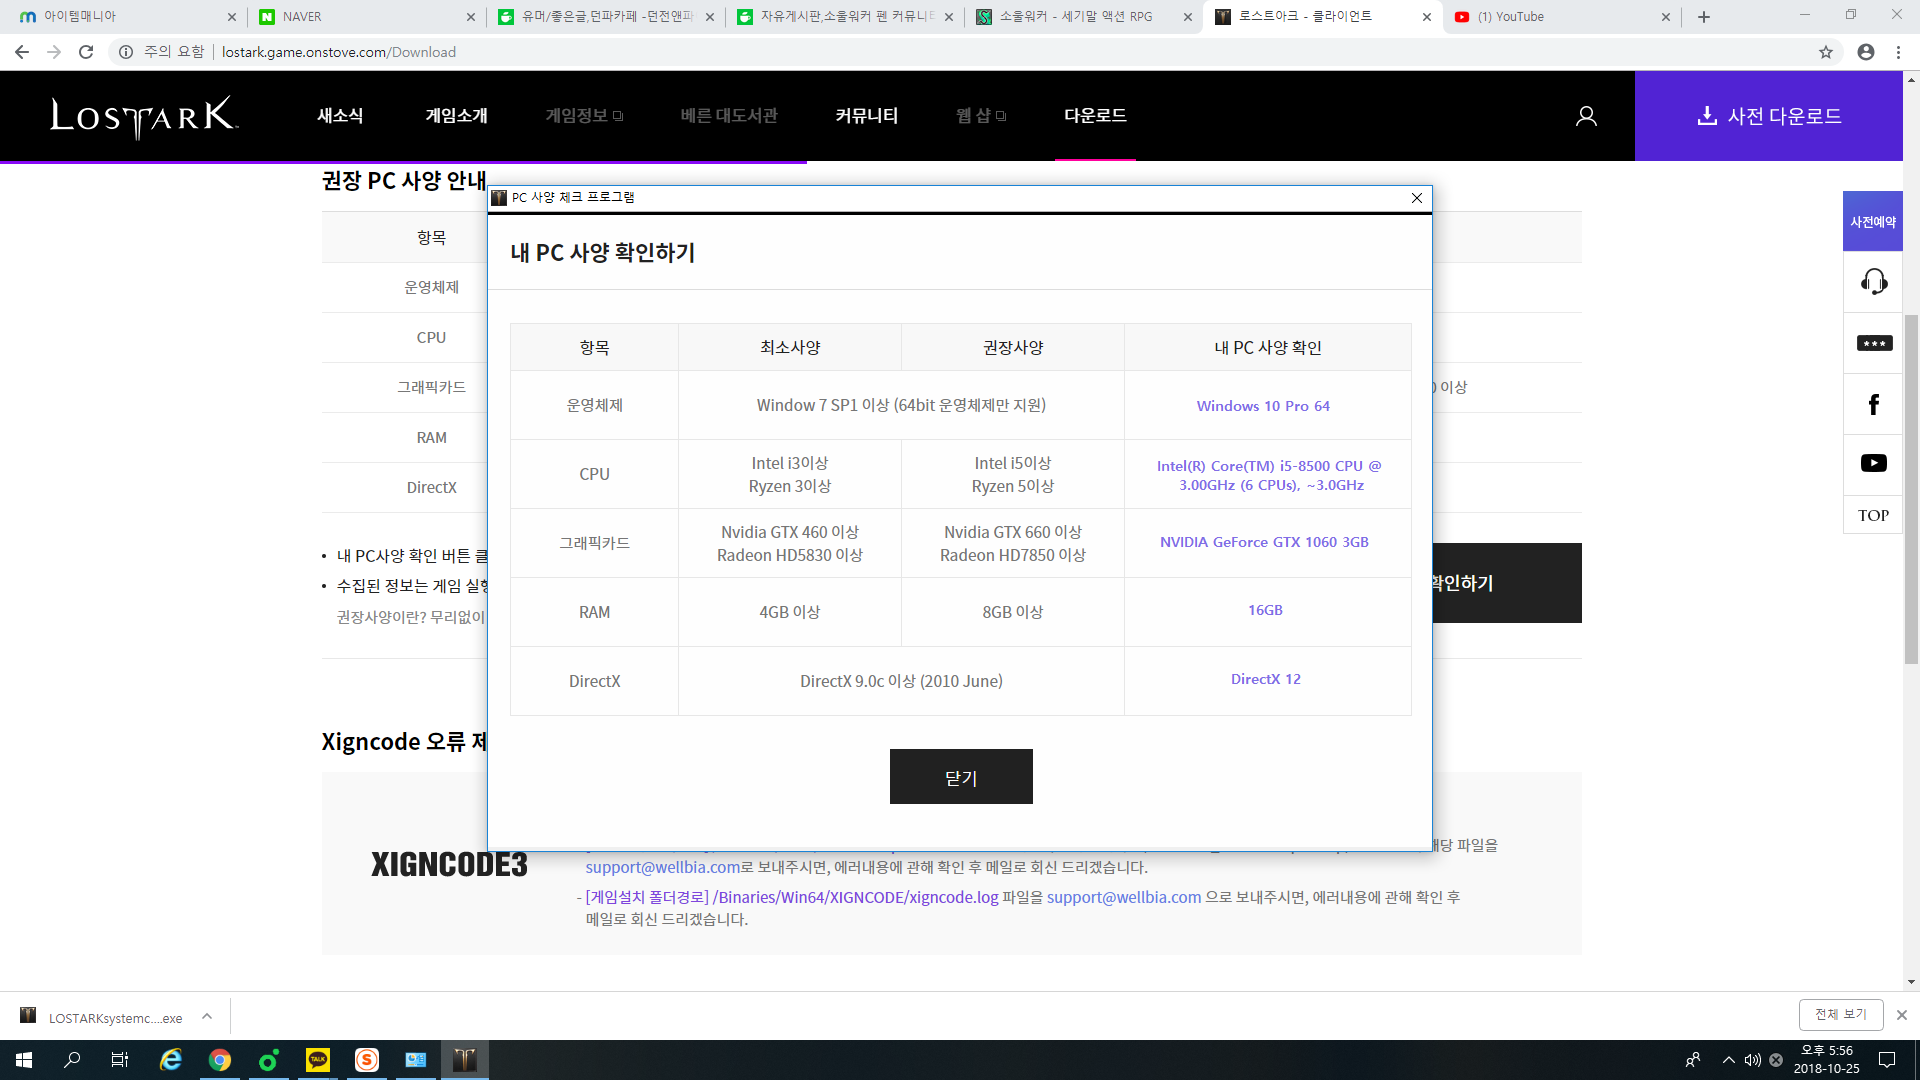1920x1080 pixels.
Task: Open KakaoTalk from the taskbar
Action: tap(318, 1060)
